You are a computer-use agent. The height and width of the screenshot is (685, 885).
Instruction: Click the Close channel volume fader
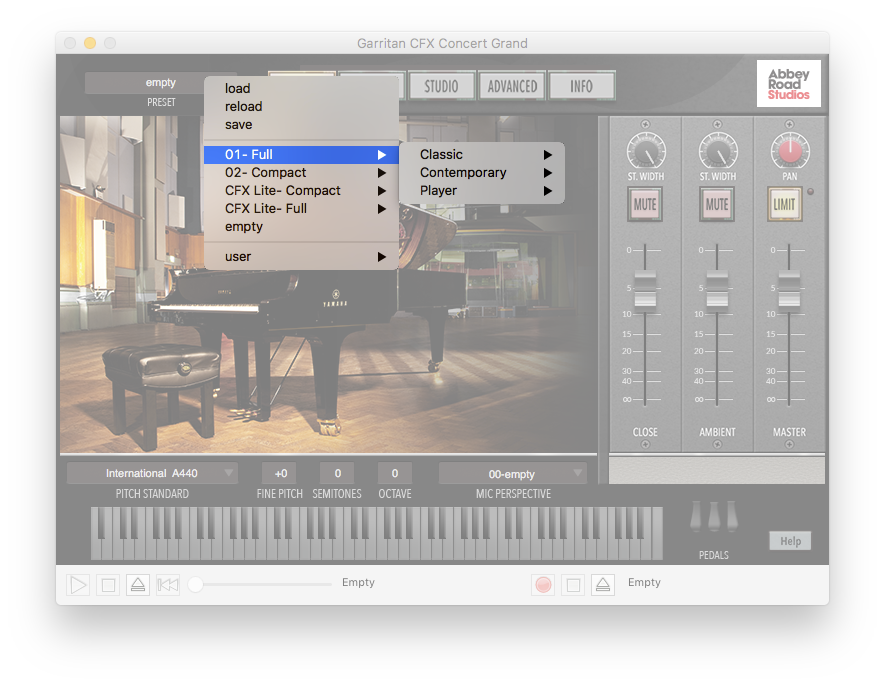point(645,290)
